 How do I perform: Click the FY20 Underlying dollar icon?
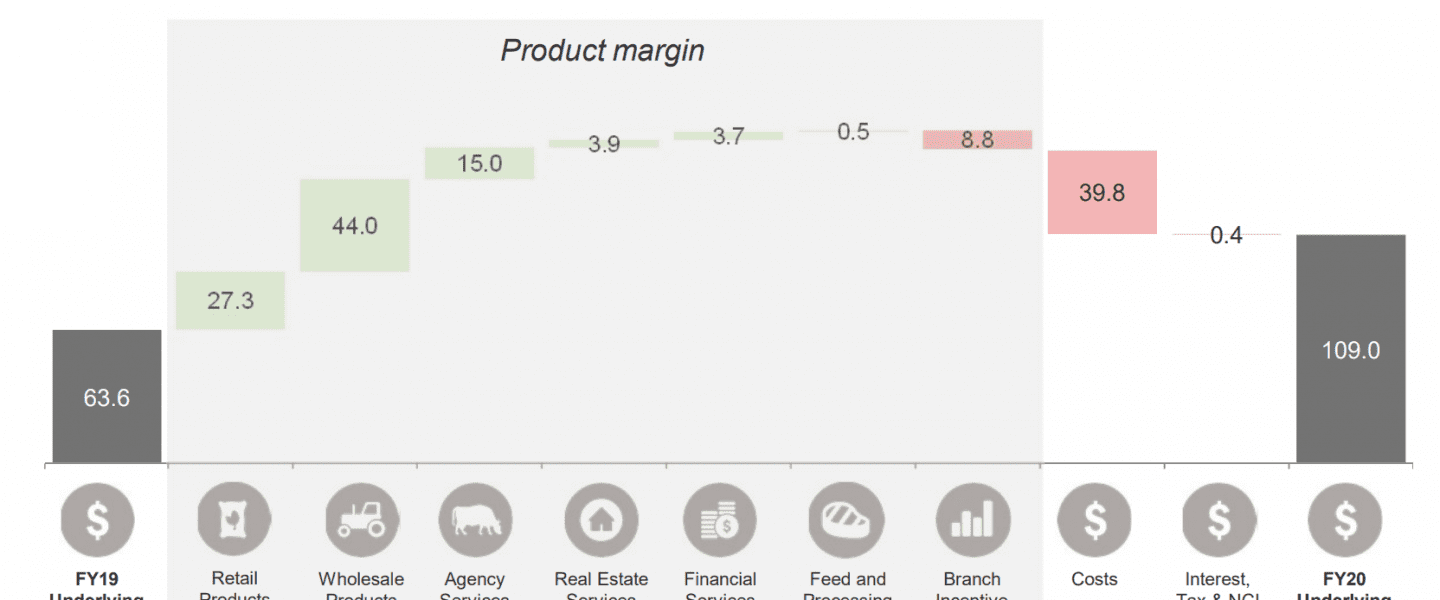point(1345,520)
